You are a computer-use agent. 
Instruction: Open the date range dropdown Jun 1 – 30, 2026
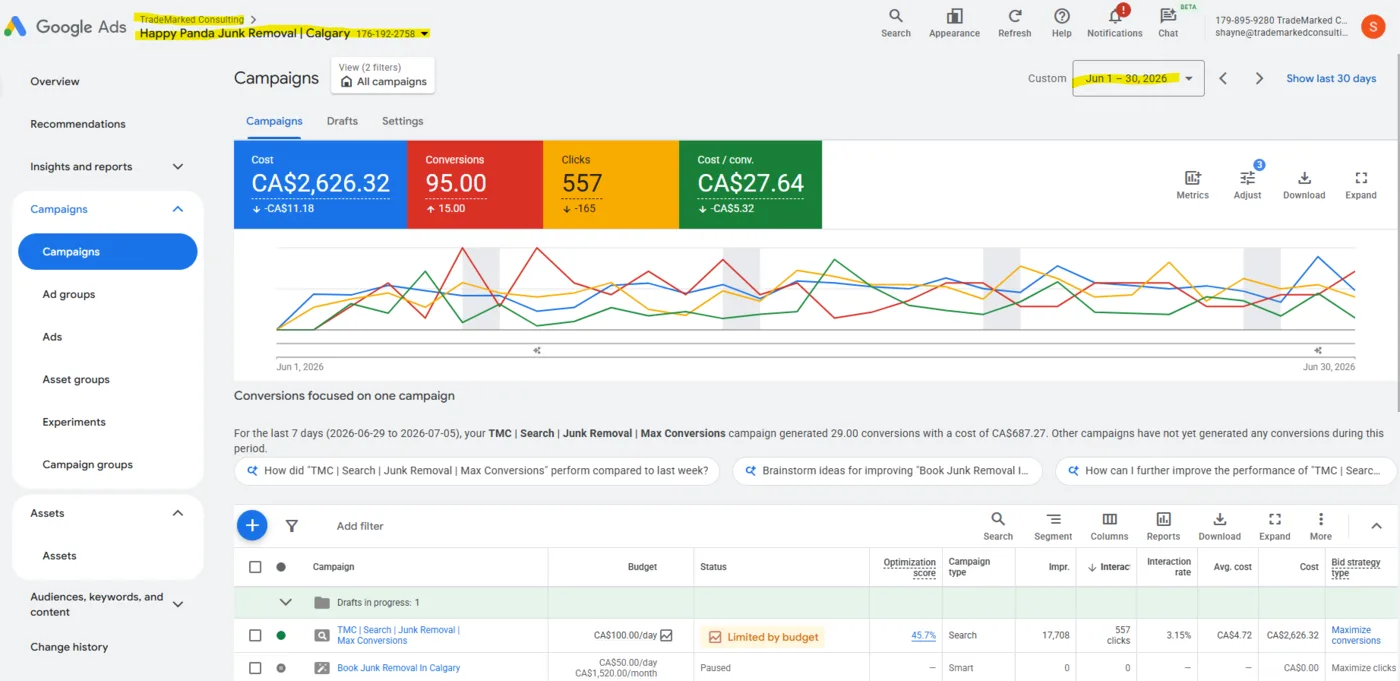pos(1138,78)
